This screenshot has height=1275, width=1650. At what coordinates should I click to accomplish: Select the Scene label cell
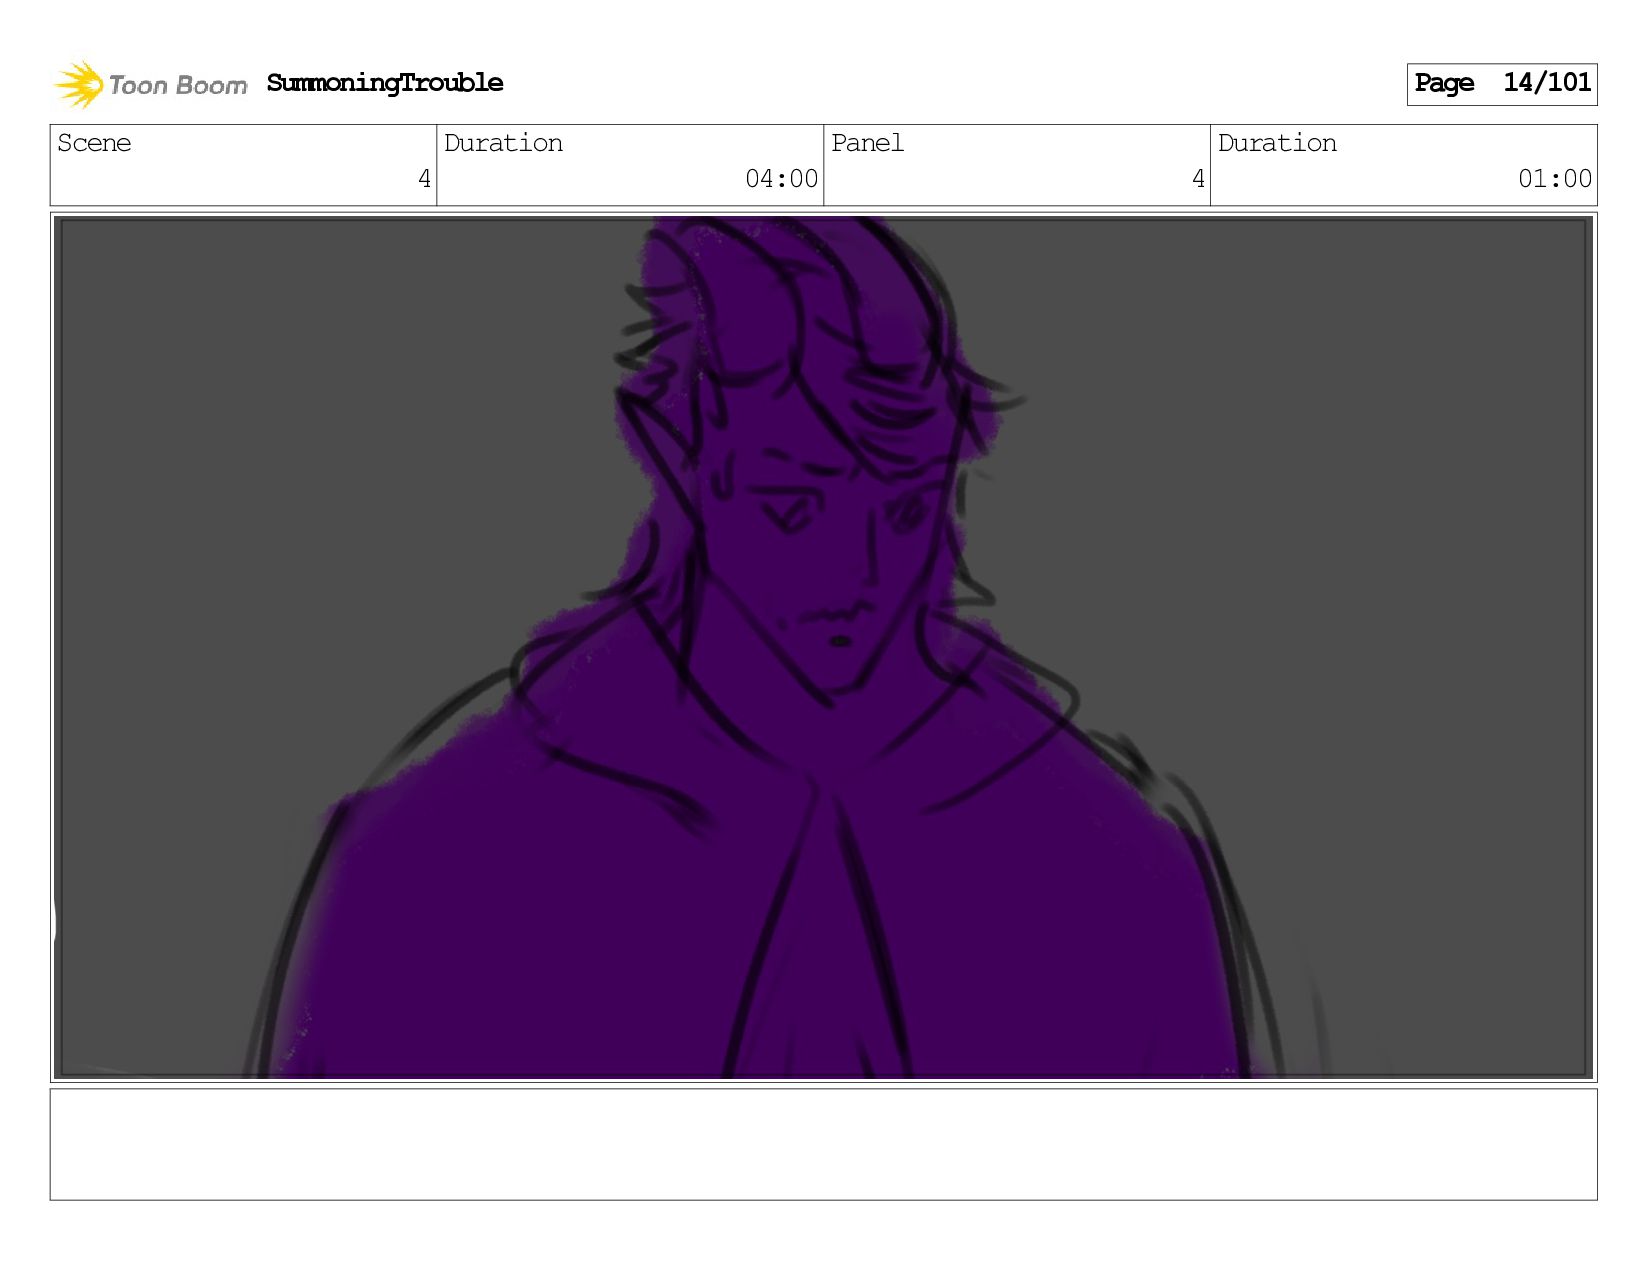pos(243,165)
